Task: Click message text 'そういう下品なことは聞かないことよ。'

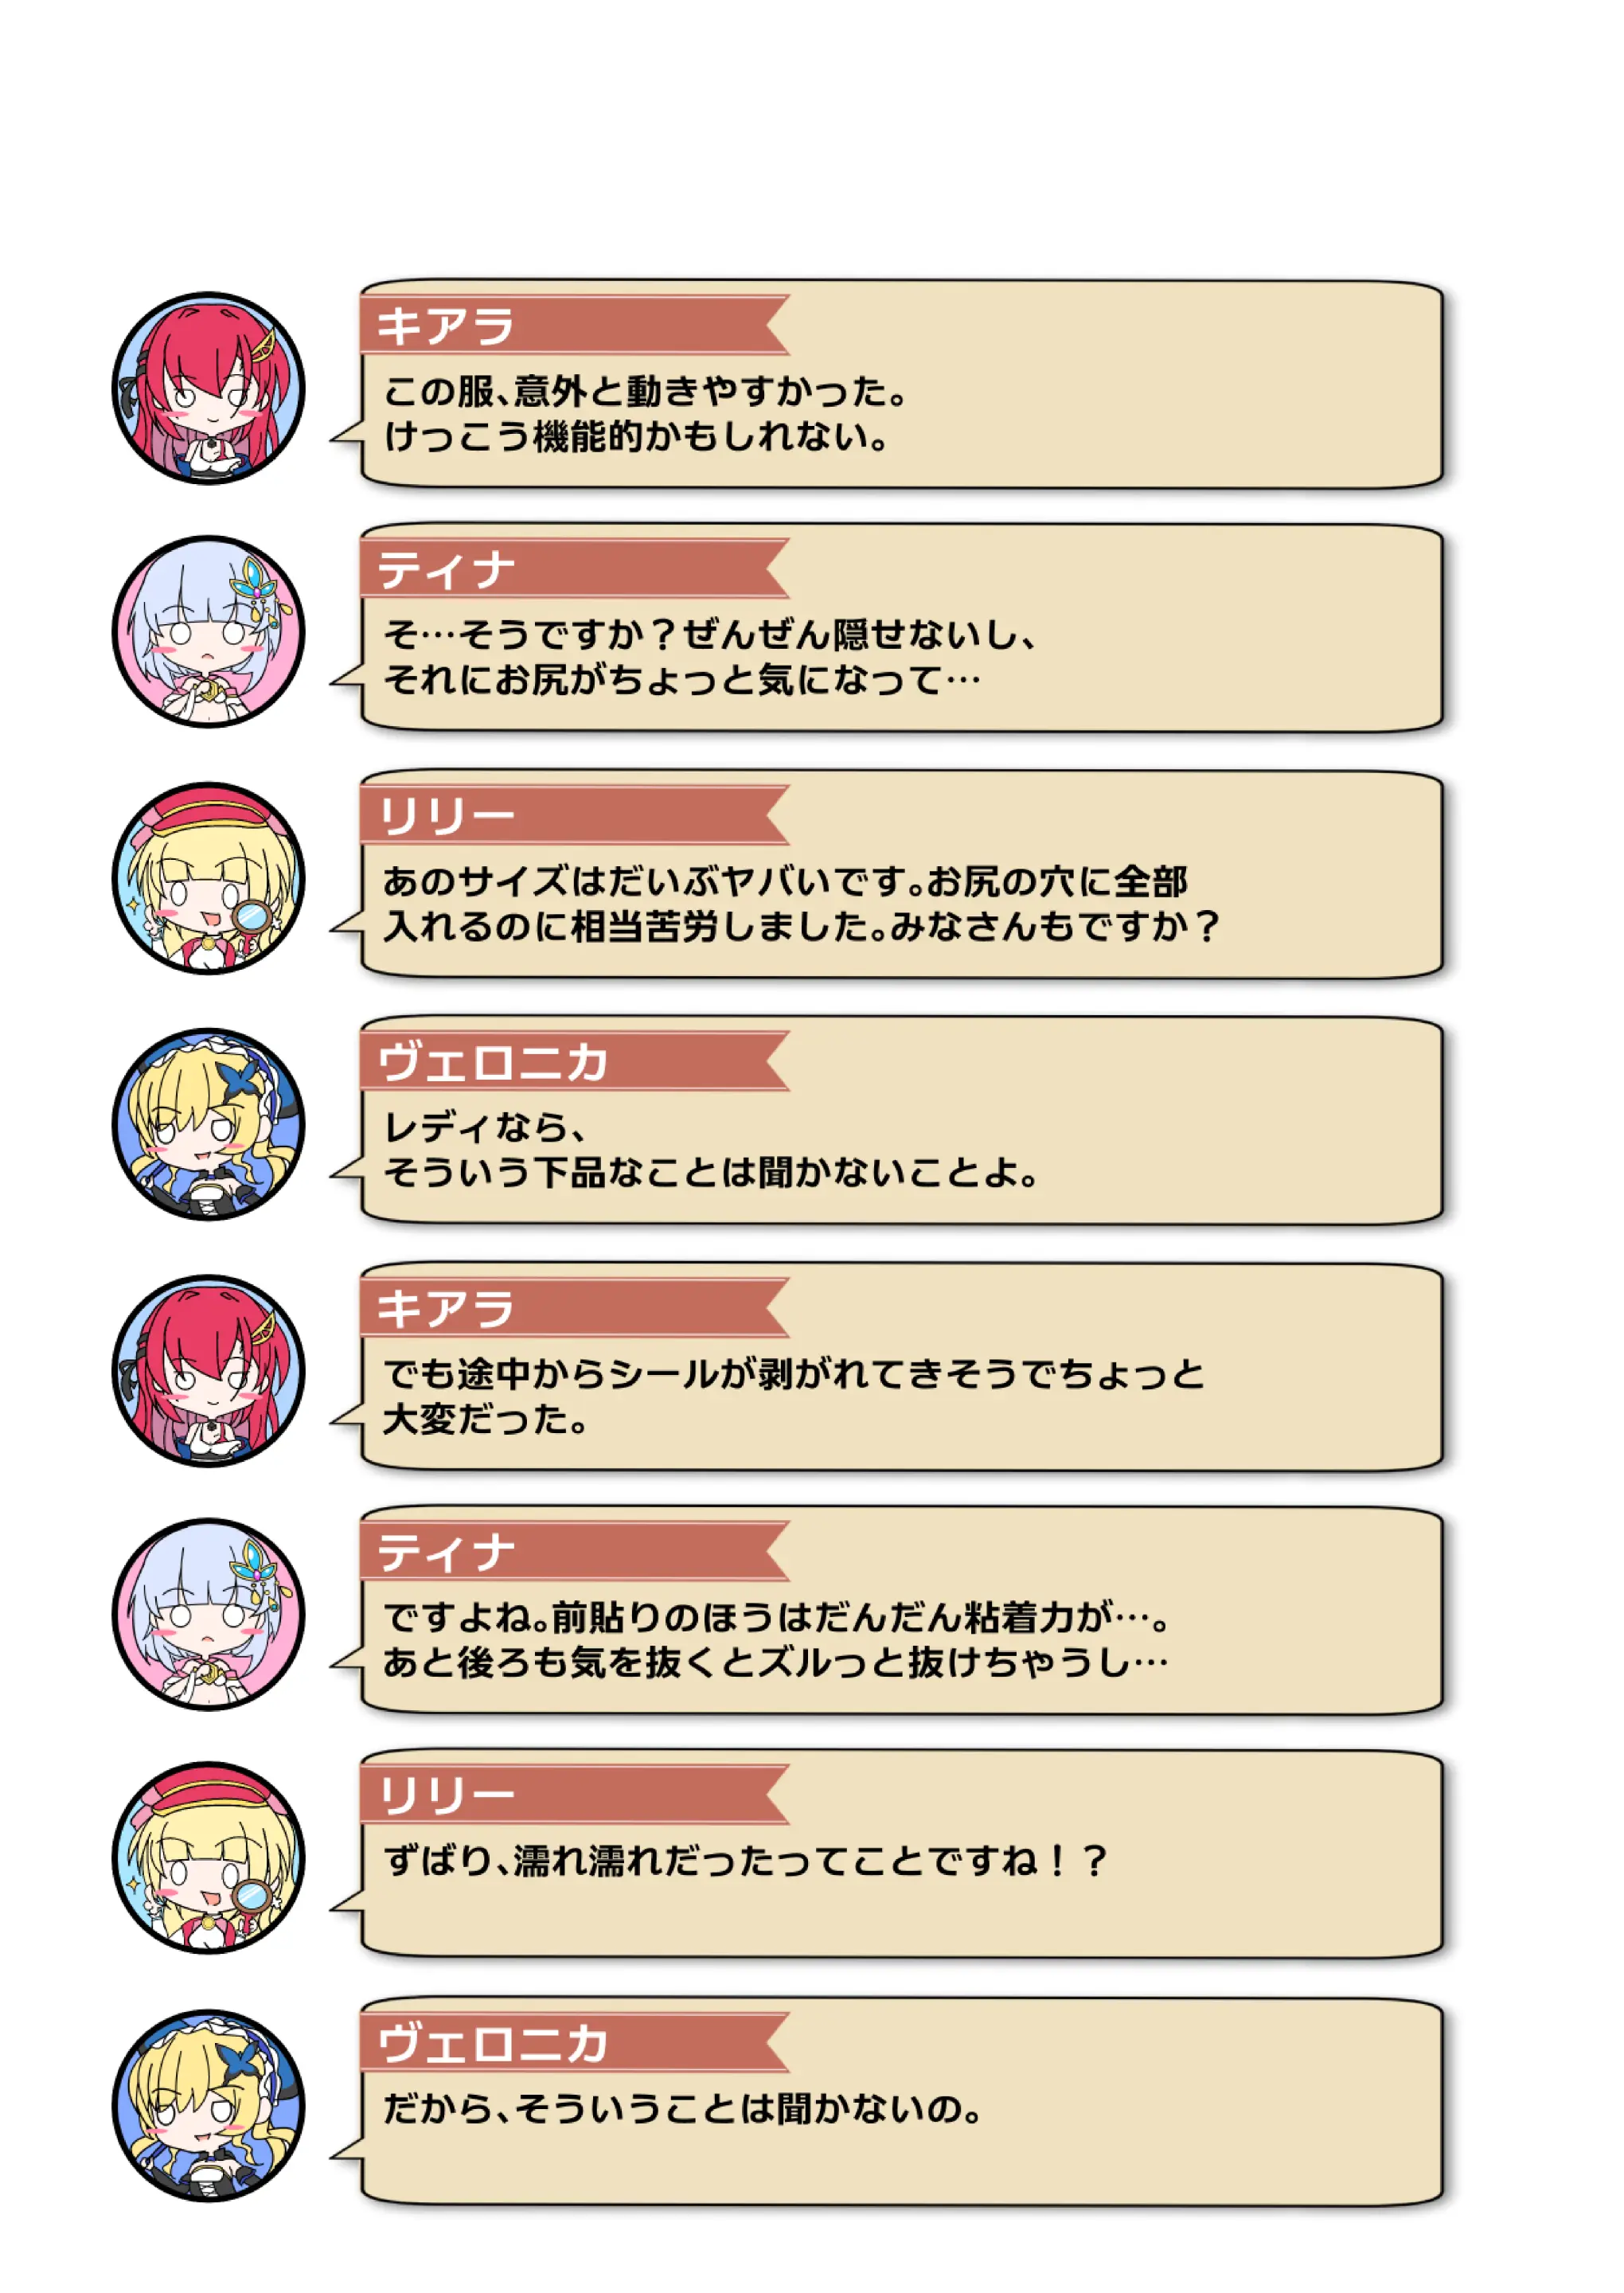Action: [x=711, y=1172]
